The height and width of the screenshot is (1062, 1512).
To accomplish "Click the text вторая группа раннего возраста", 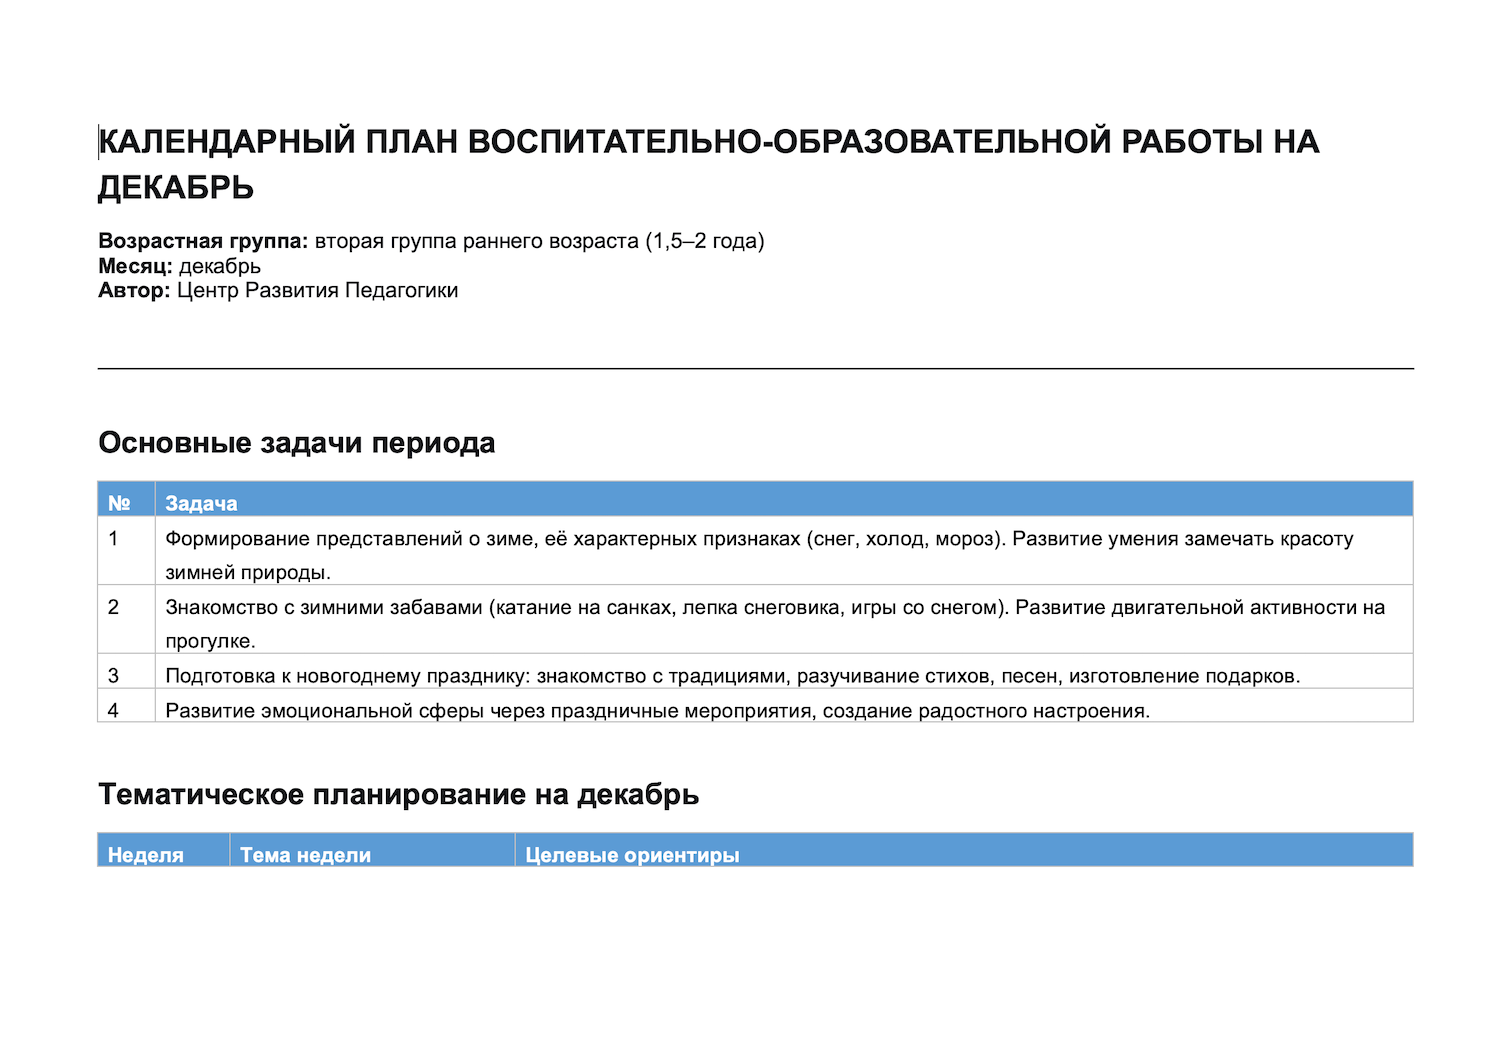I will tap(476, 241).
